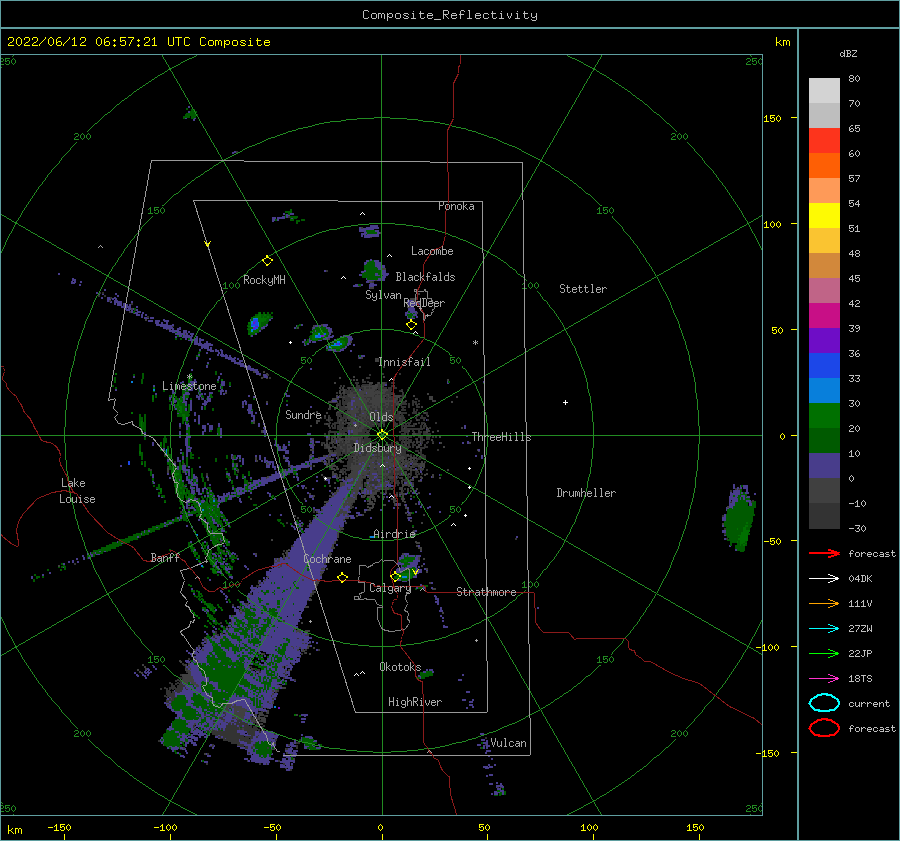900x841 pixels.
Task: Pick the red 60-65 dBZ color swatch
Action: [x=824, y=141]
